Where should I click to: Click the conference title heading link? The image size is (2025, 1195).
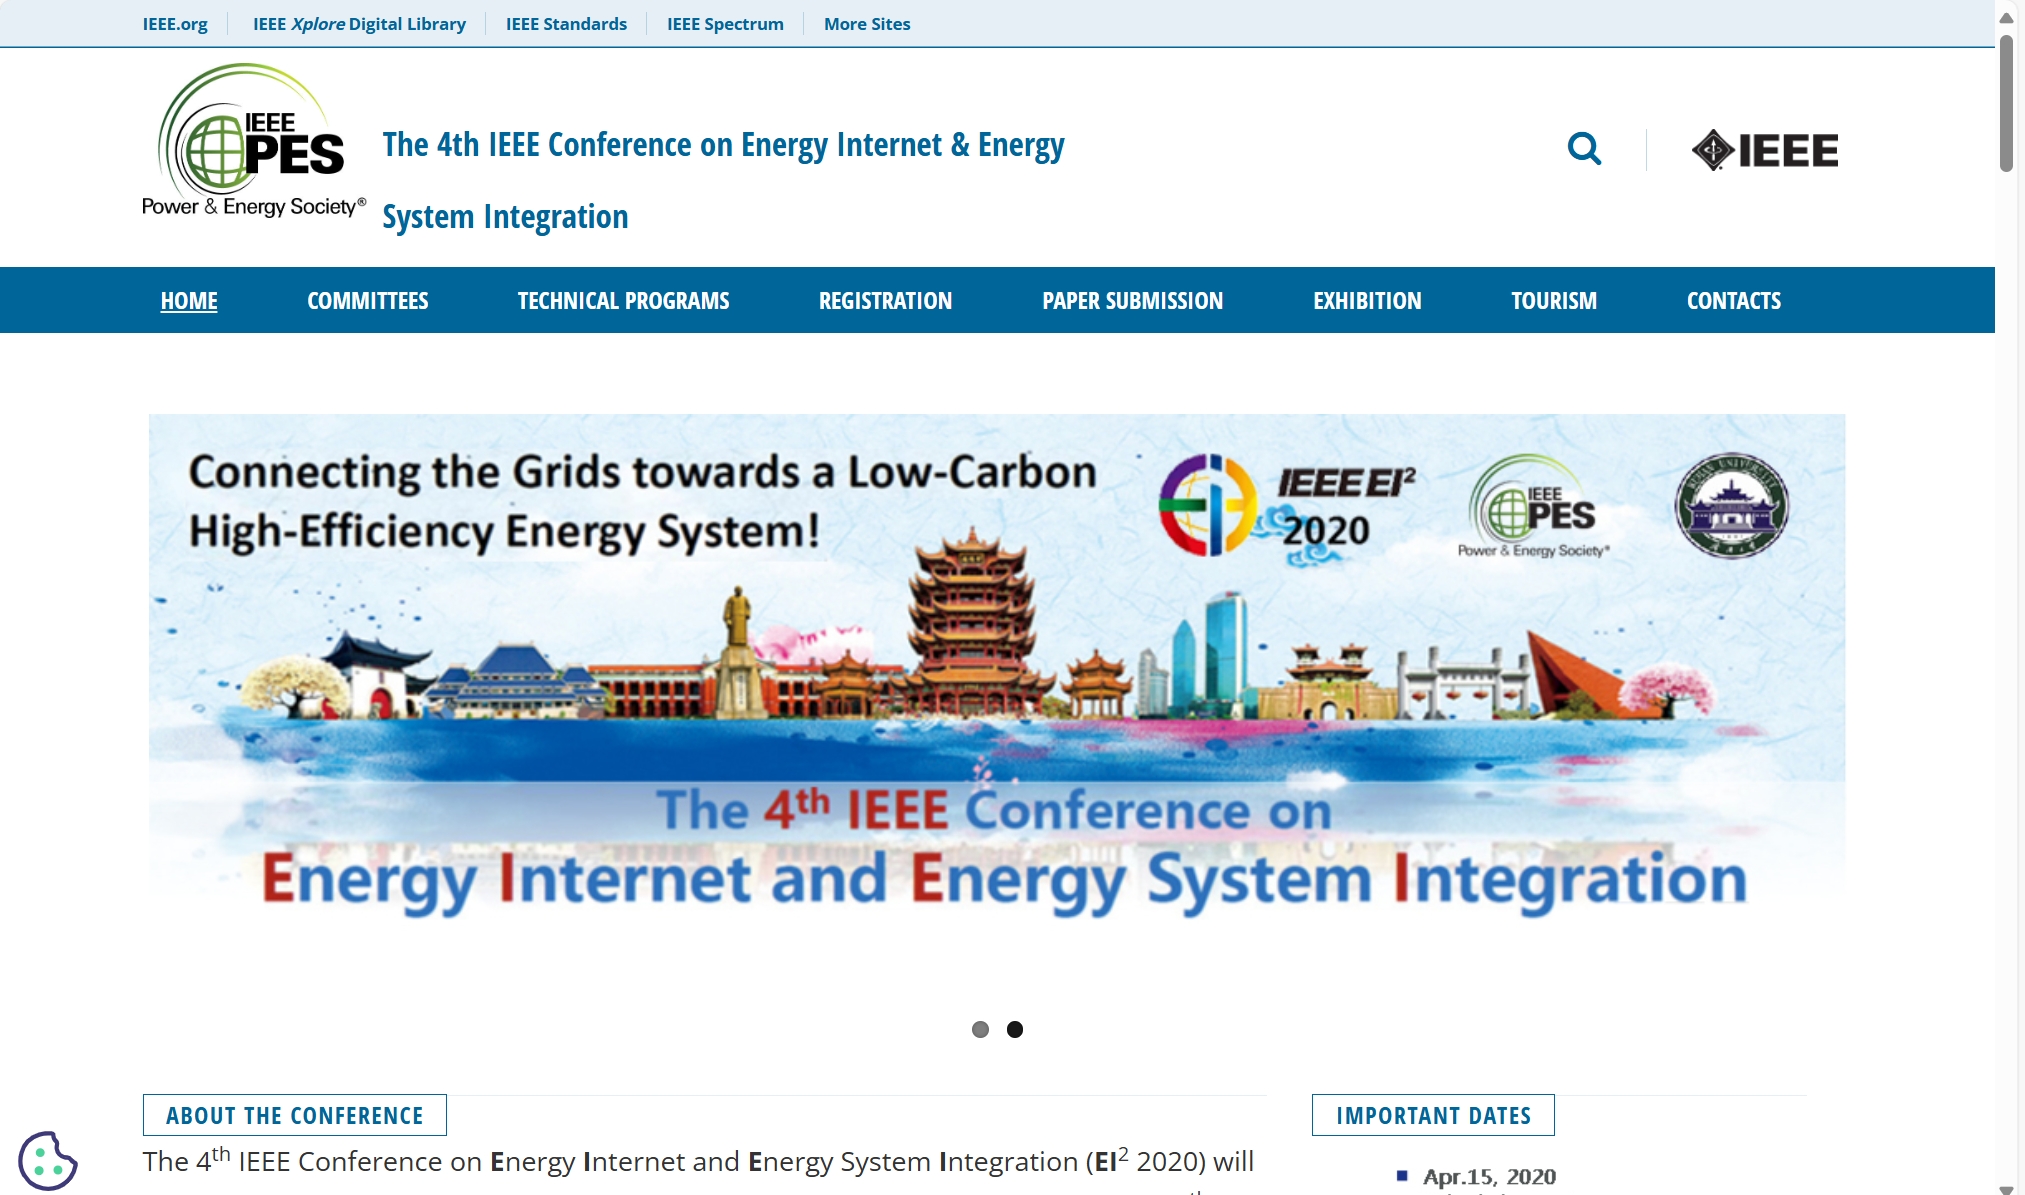723,181
